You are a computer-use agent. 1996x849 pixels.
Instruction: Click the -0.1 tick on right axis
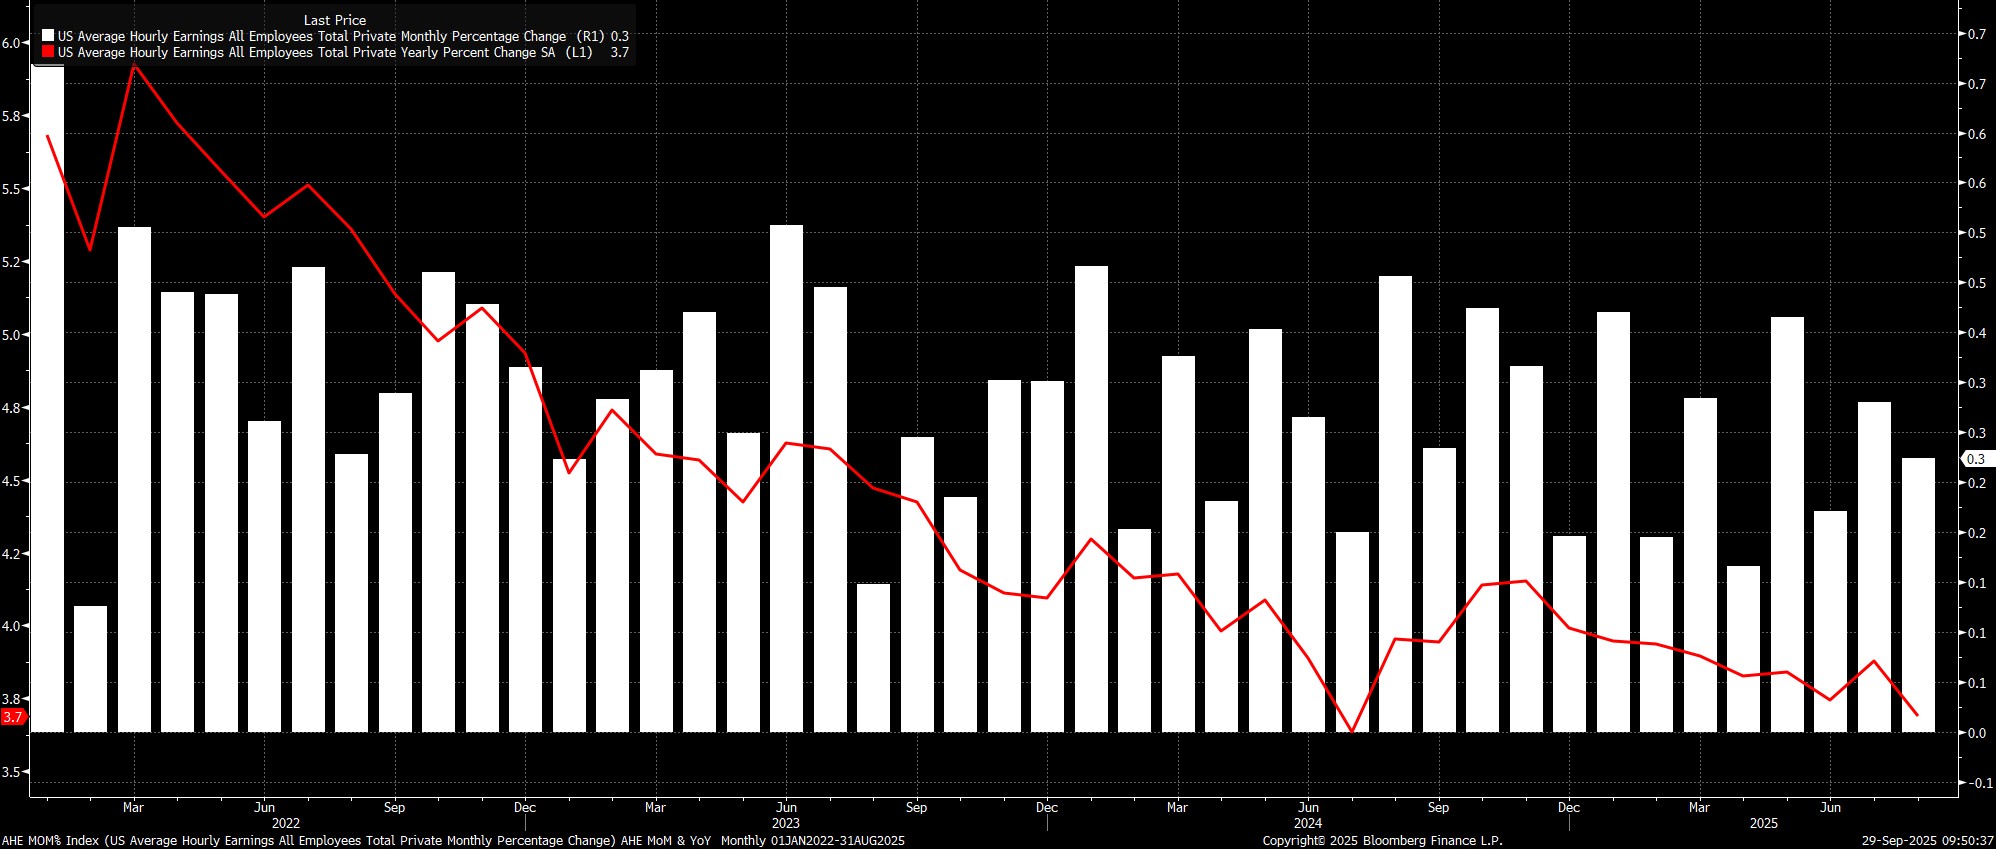point(1975,783)
